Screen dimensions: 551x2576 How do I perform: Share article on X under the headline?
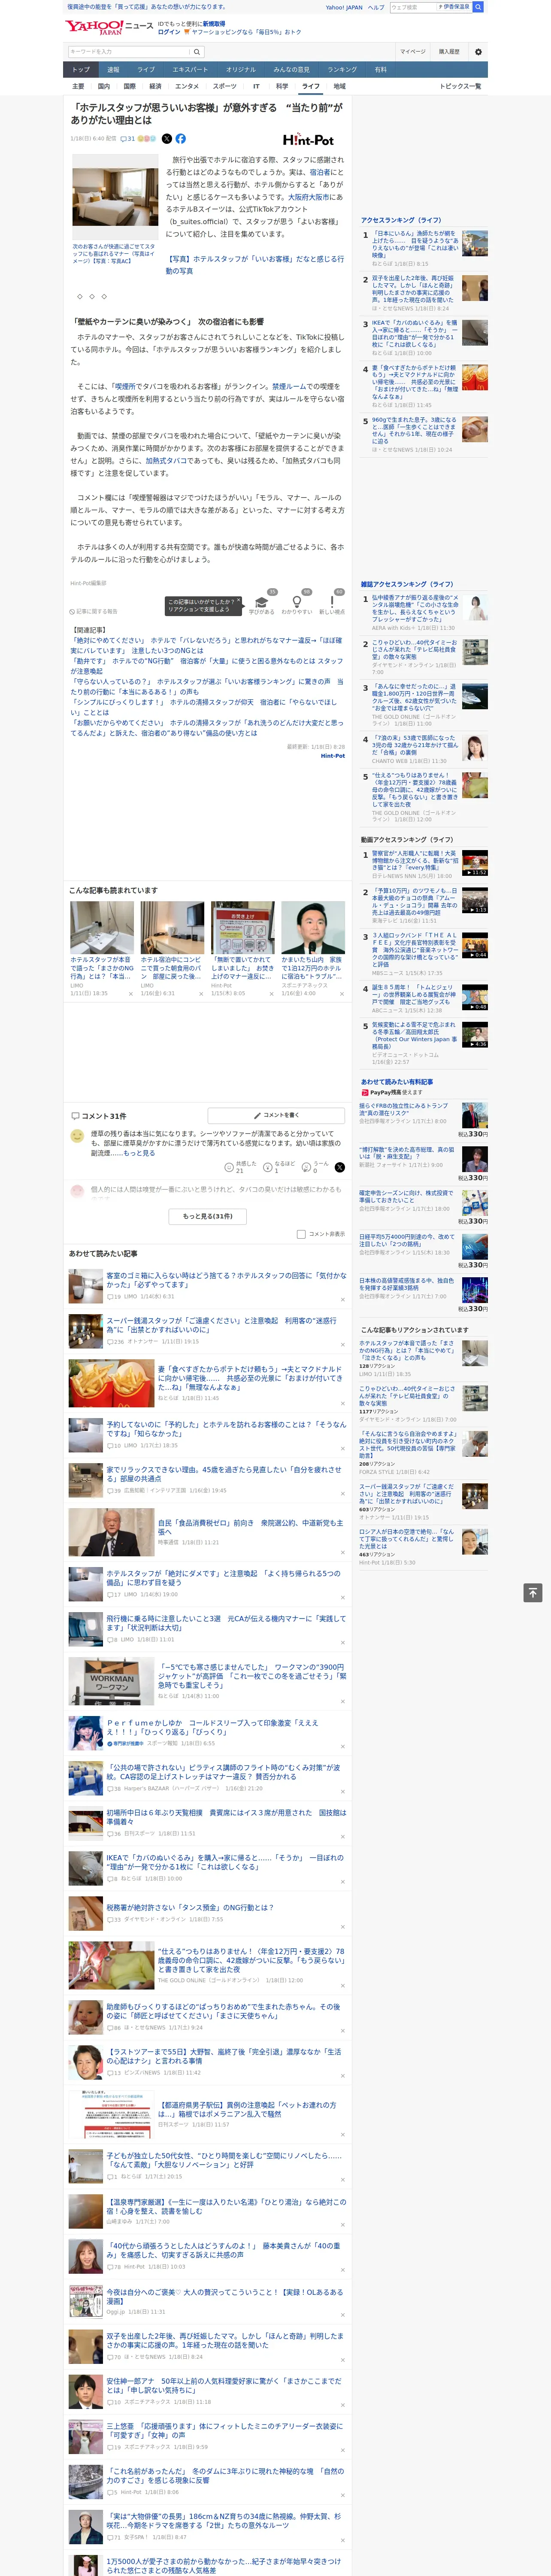pyautogui.click(x=167, y=139)
